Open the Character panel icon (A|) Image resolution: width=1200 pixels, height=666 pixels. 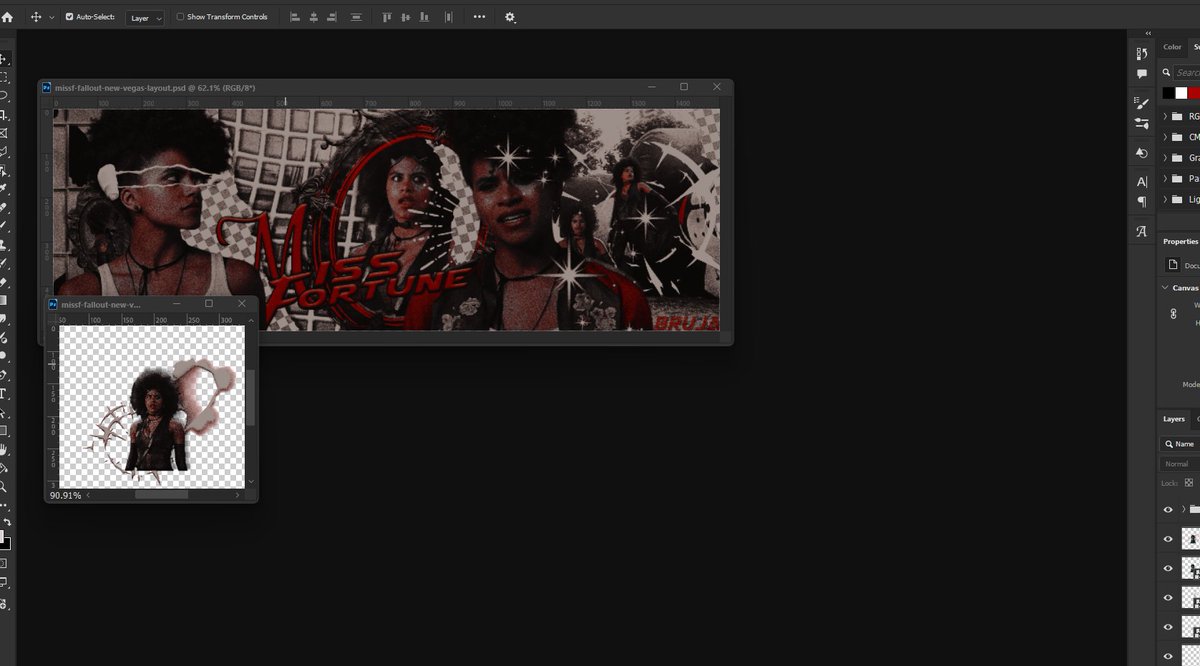tap(1142, 181)
